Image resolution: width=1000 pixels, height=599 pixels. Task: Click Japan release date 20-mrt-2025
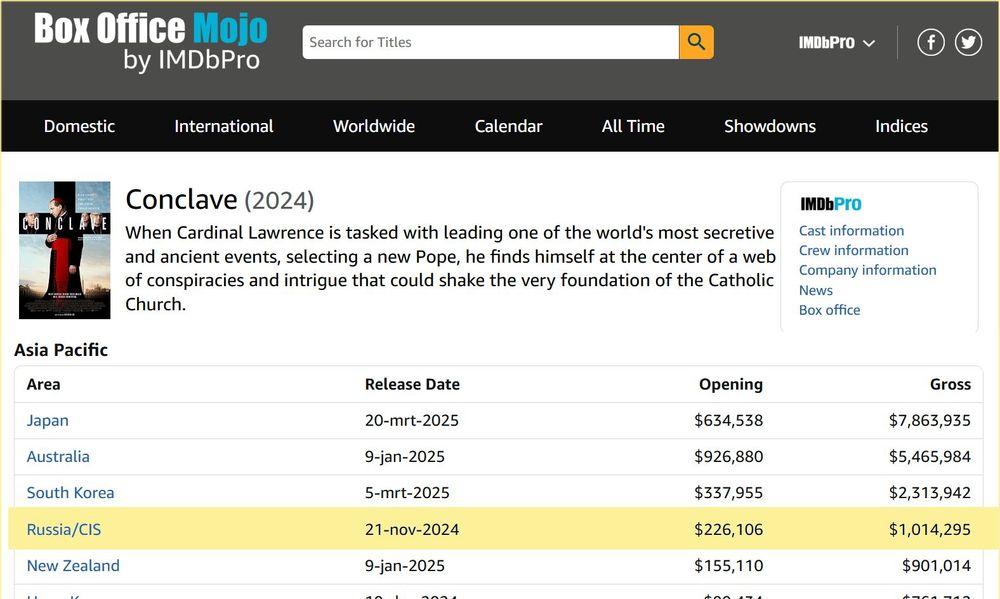[x=411, y=420]
